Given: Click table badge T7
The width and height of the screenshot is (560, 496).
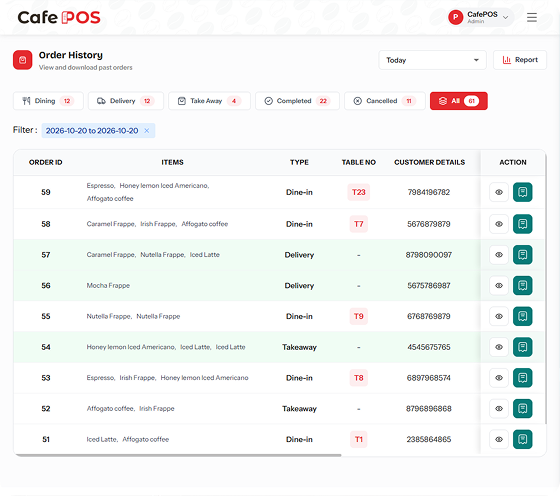Looking at the screenshot, I should coord(359,224).
